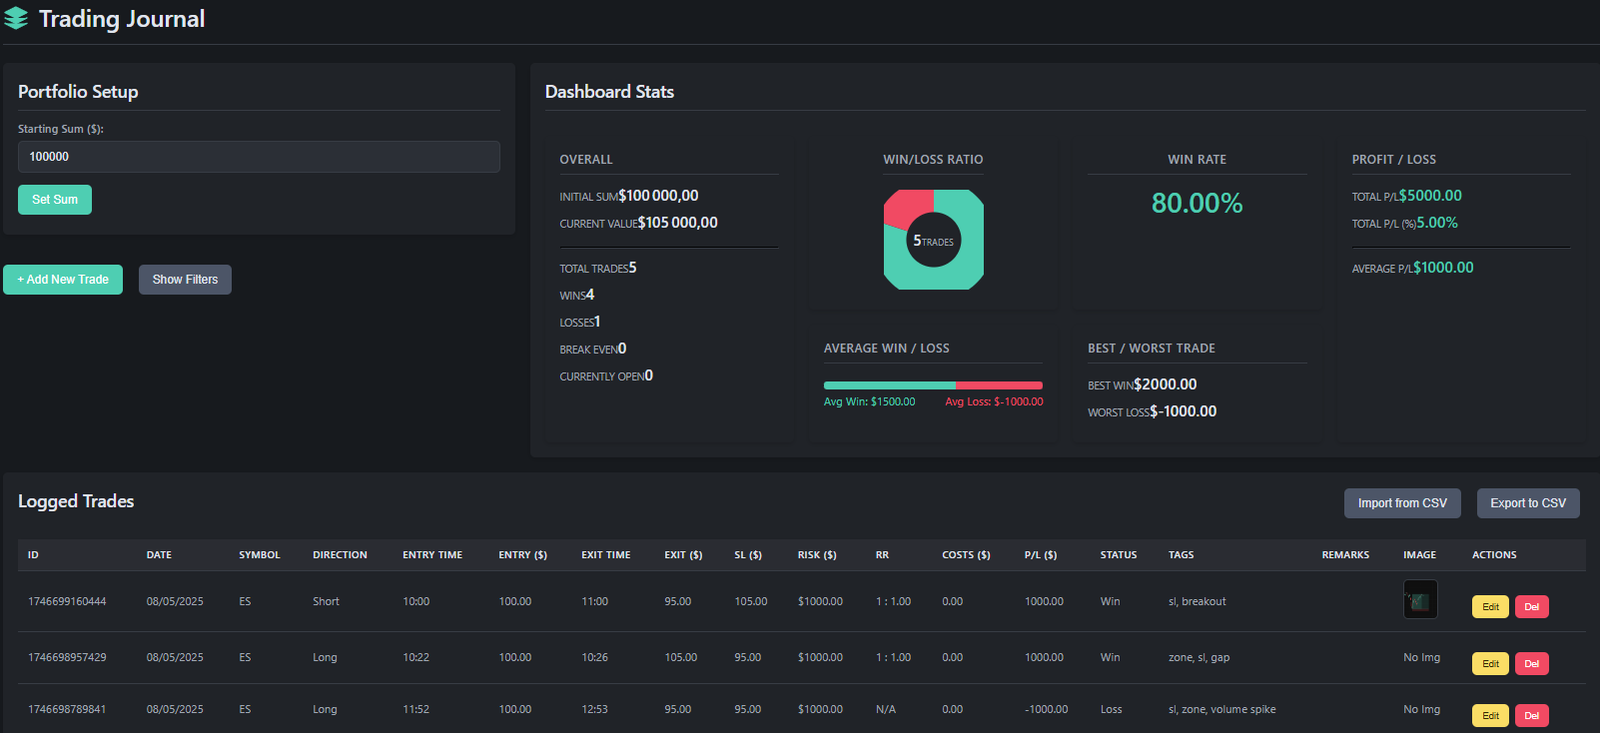1600x733 pixels.
Task: Select trade ID 1746699160444
Action: click(67, 602)
